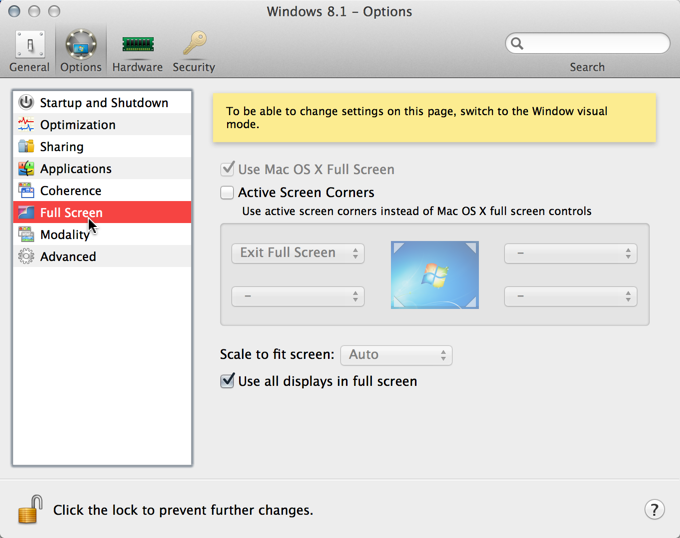Open the Exit Full Screen corner dropdown

coord(298,253)
